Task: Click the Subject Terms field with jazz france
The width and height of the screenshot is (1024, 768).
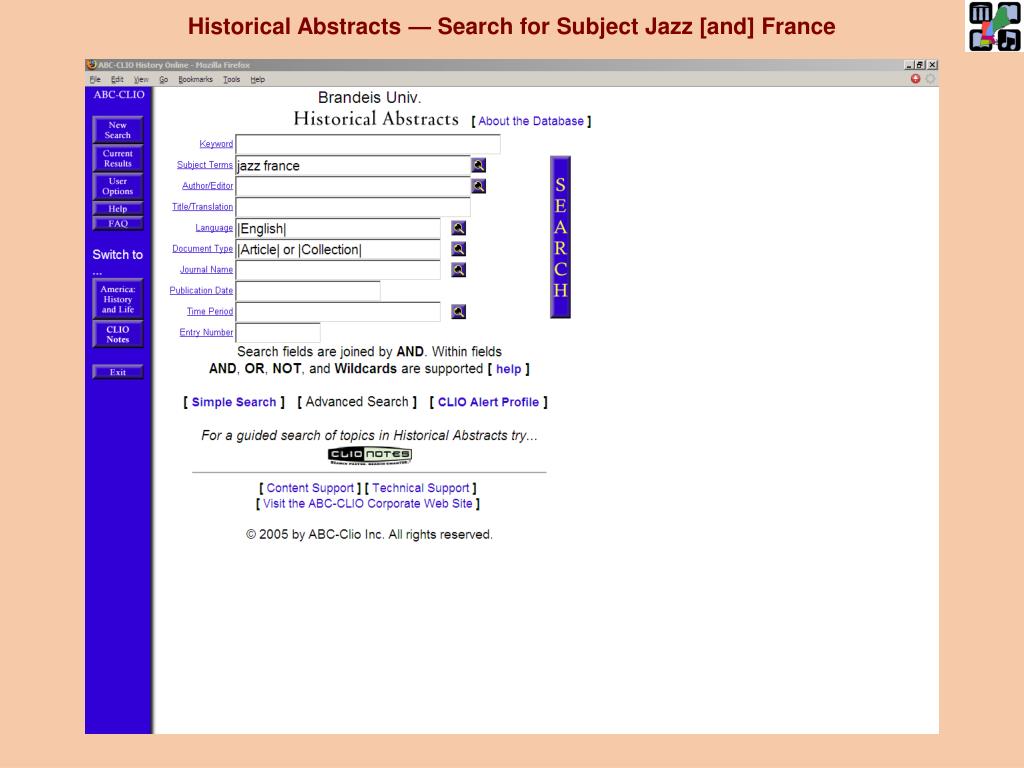Action: point(353,165)
